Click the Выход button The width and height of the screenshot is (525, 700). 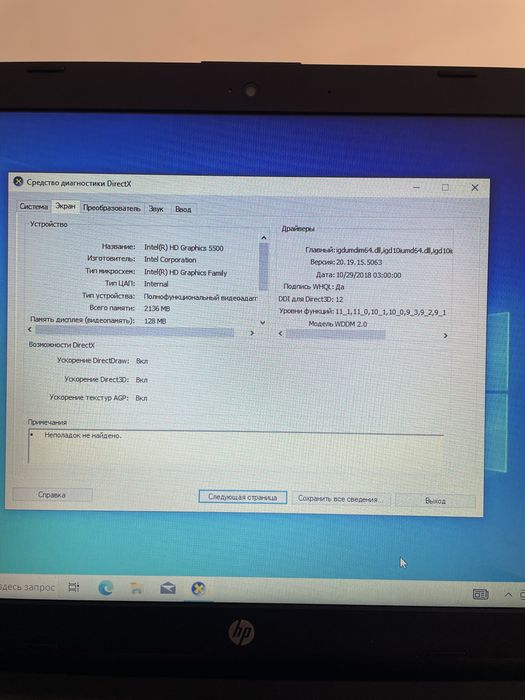click(435, 501)
